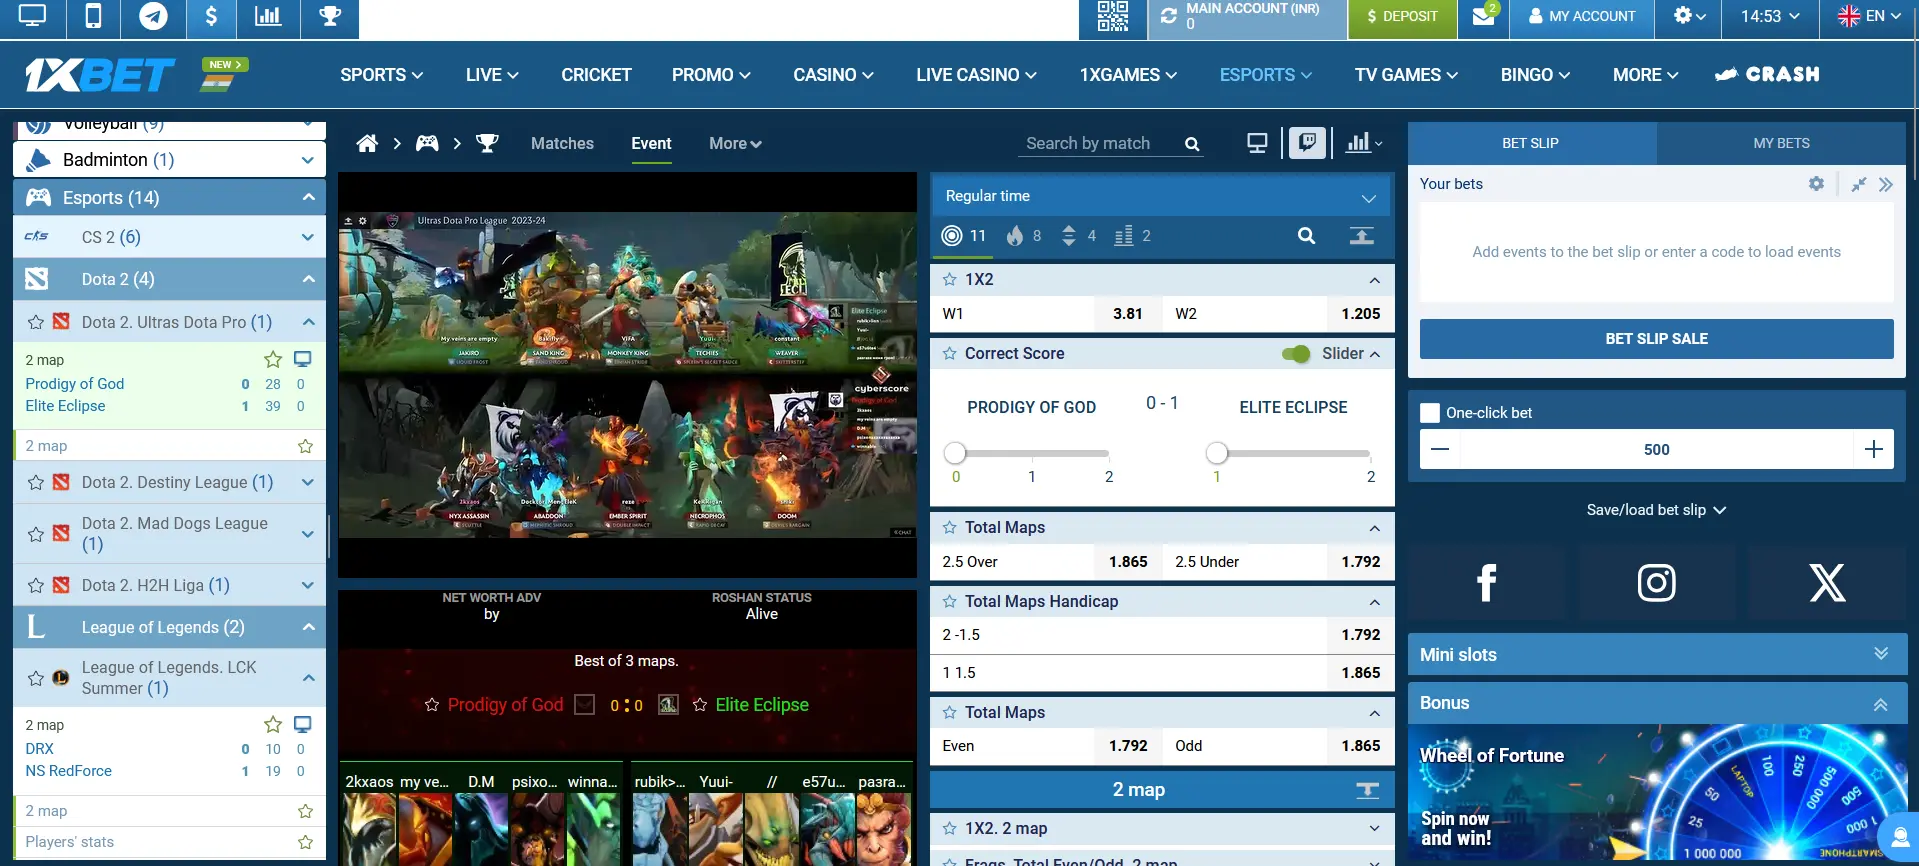Click the Wheel of Fortune bonus banner

tap(1657, 792)
